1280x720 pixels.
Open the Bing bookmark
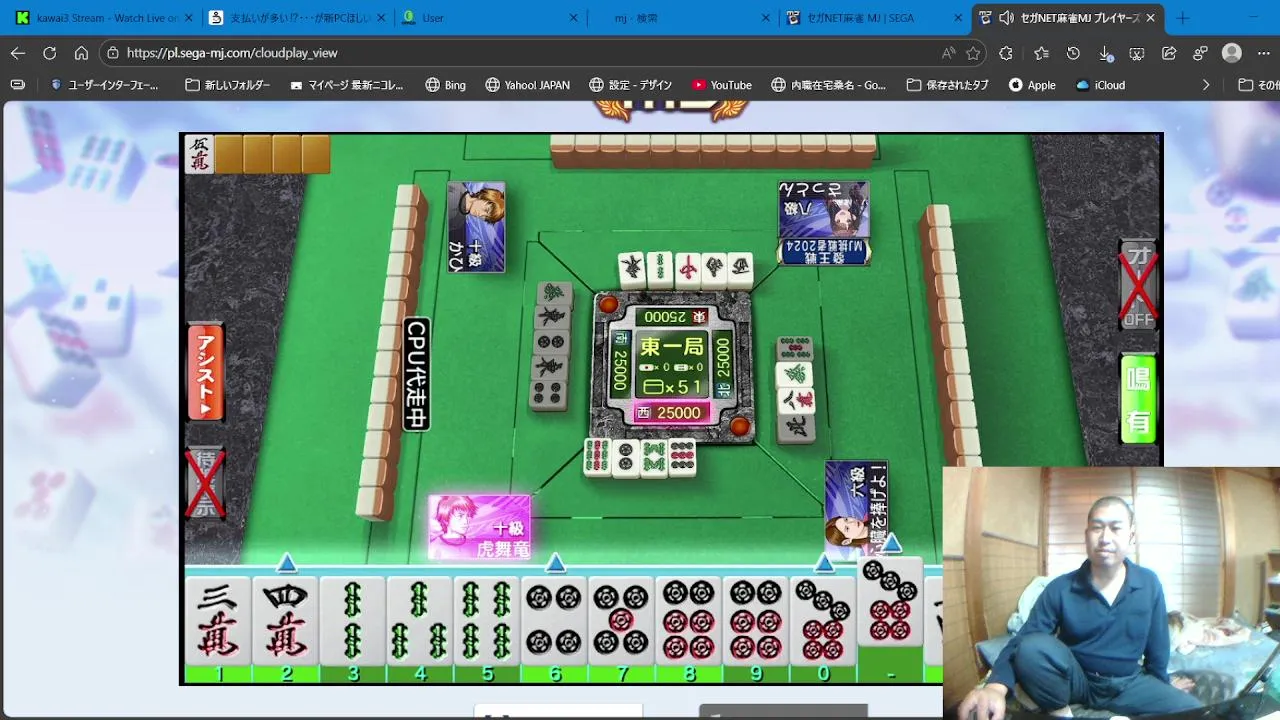point(445,85)
